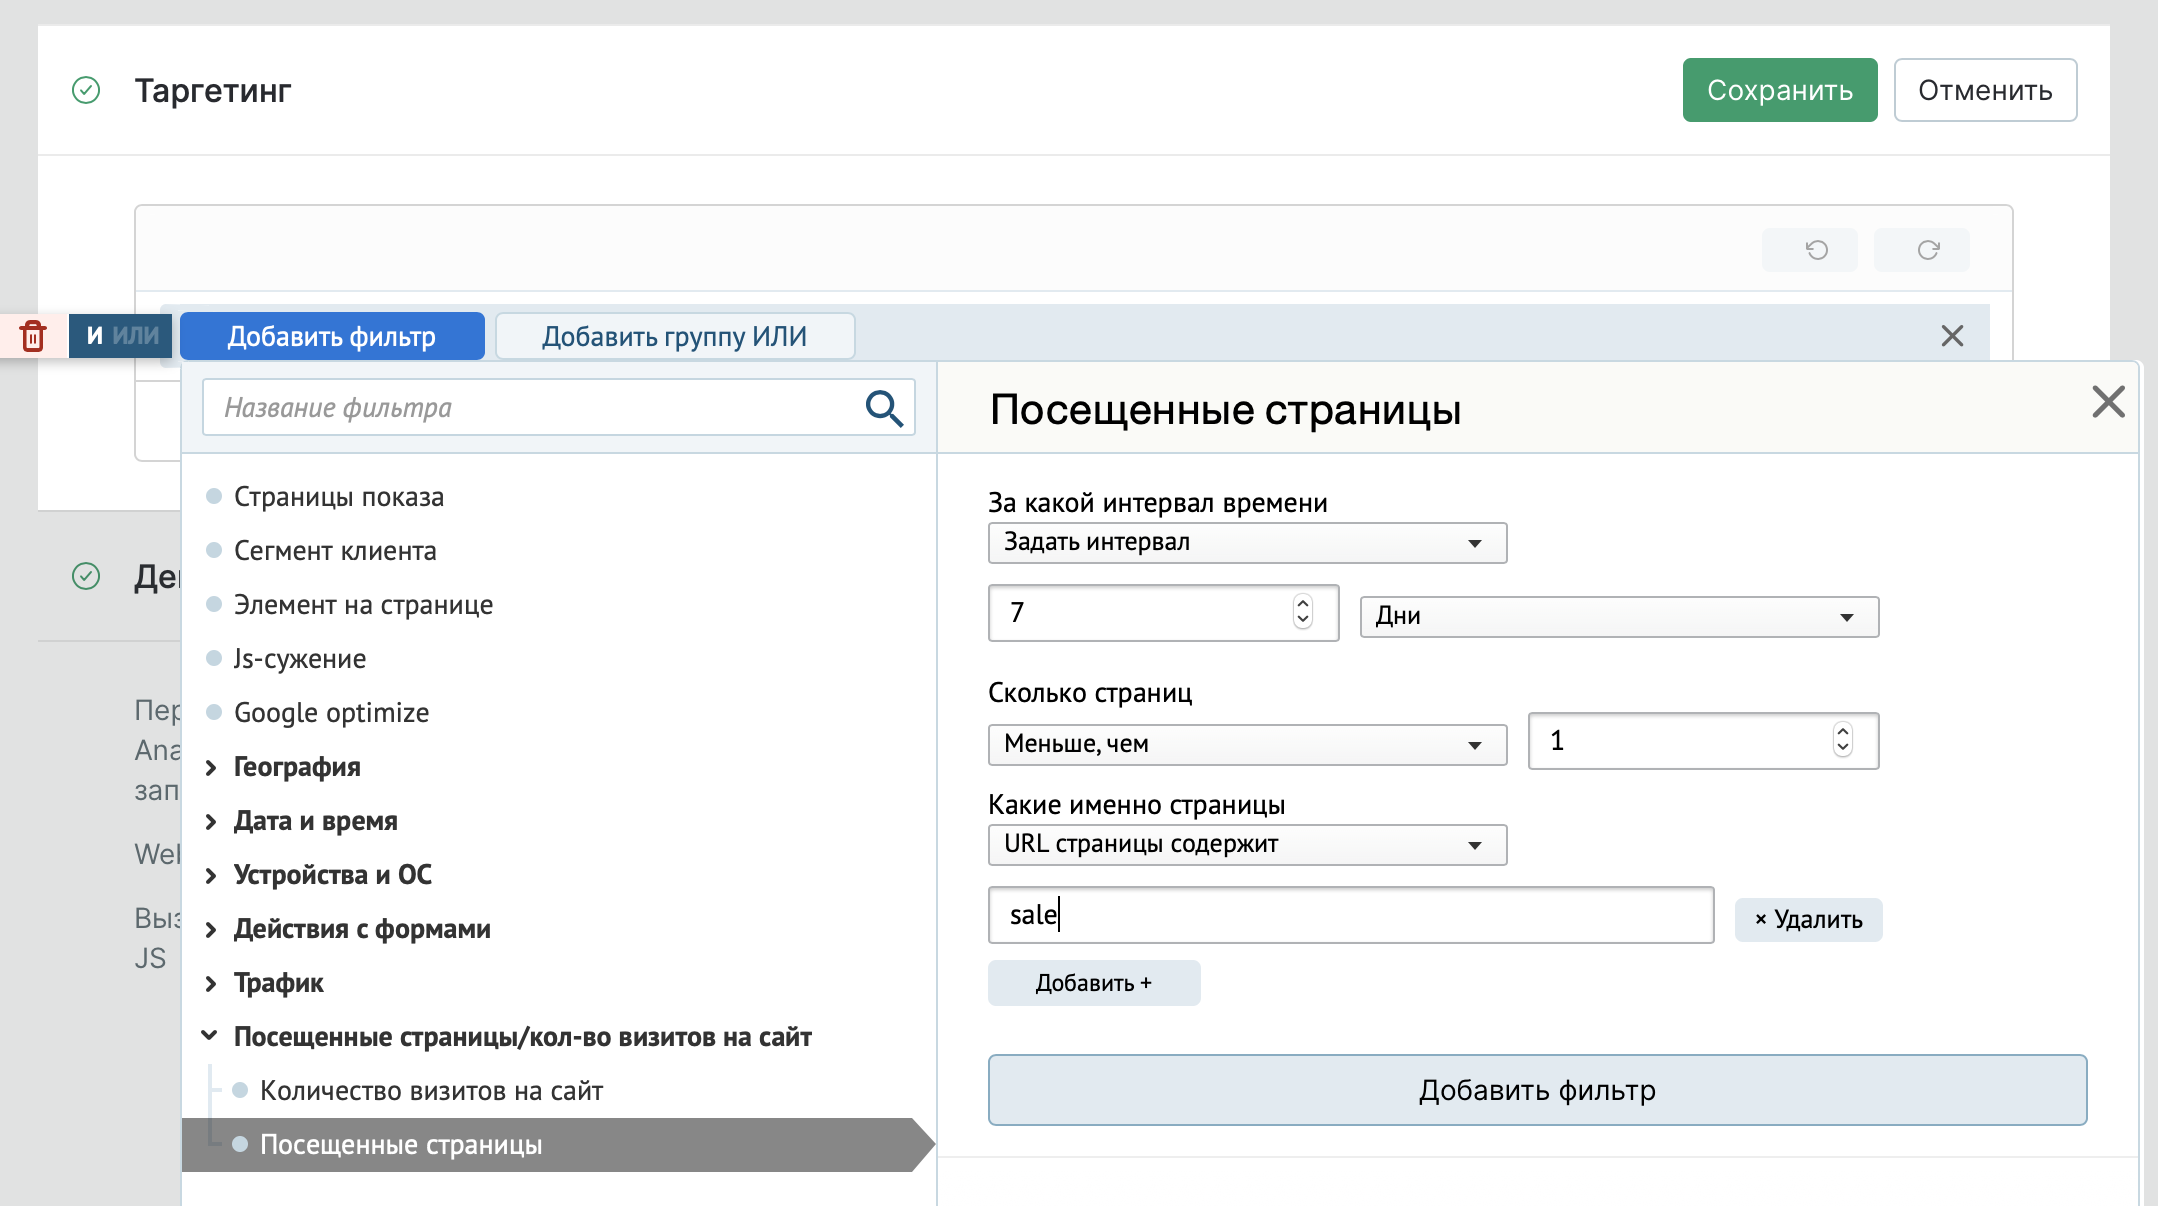Viewport: 2158px width, 1206px height.
Task: Select Js-сужение filter
Action: [x=300, y=659]
